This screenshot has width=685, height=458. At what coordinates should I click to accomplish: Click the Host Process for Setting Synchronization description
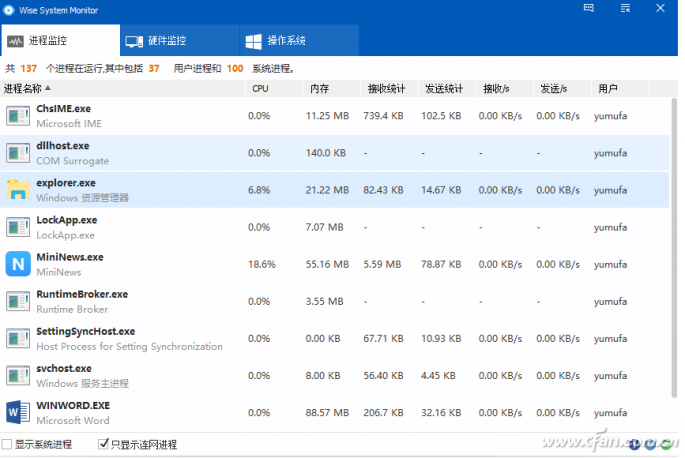[129, 347]
